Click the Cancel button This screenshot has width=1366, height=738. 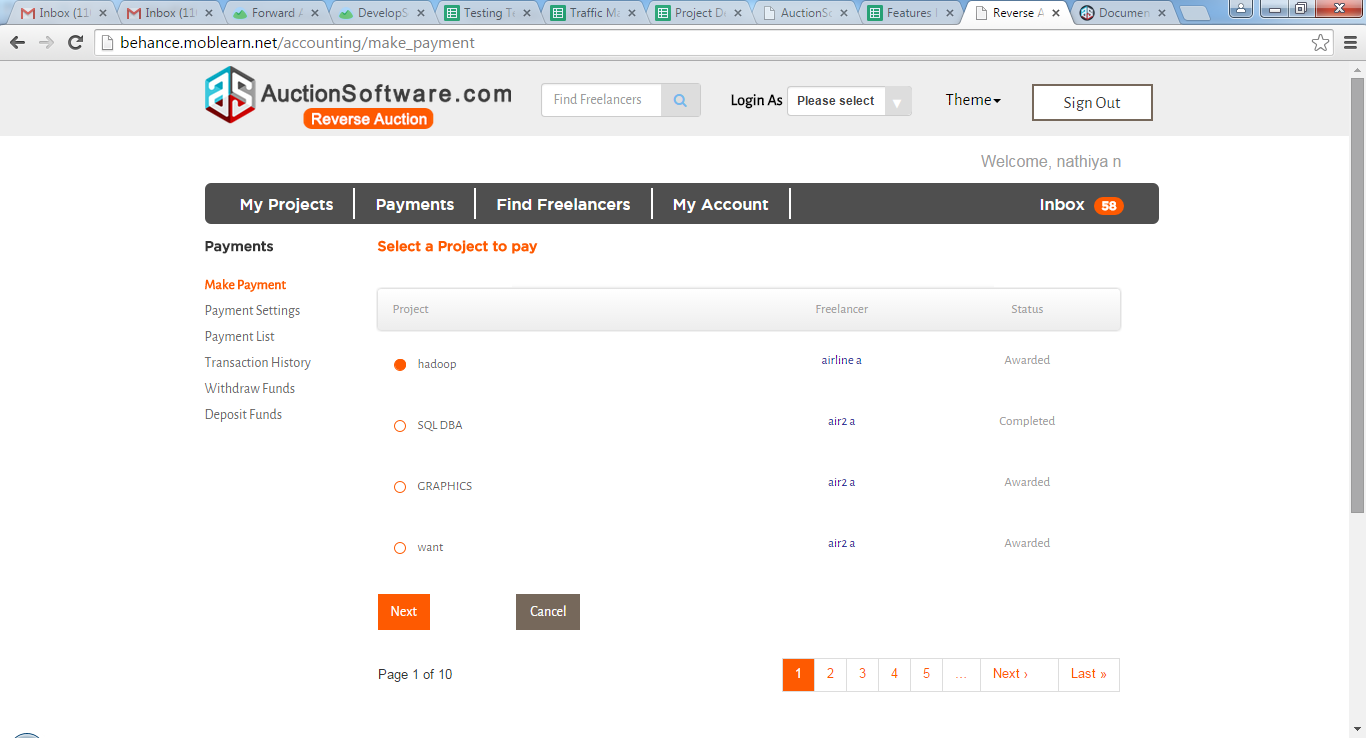548,612
